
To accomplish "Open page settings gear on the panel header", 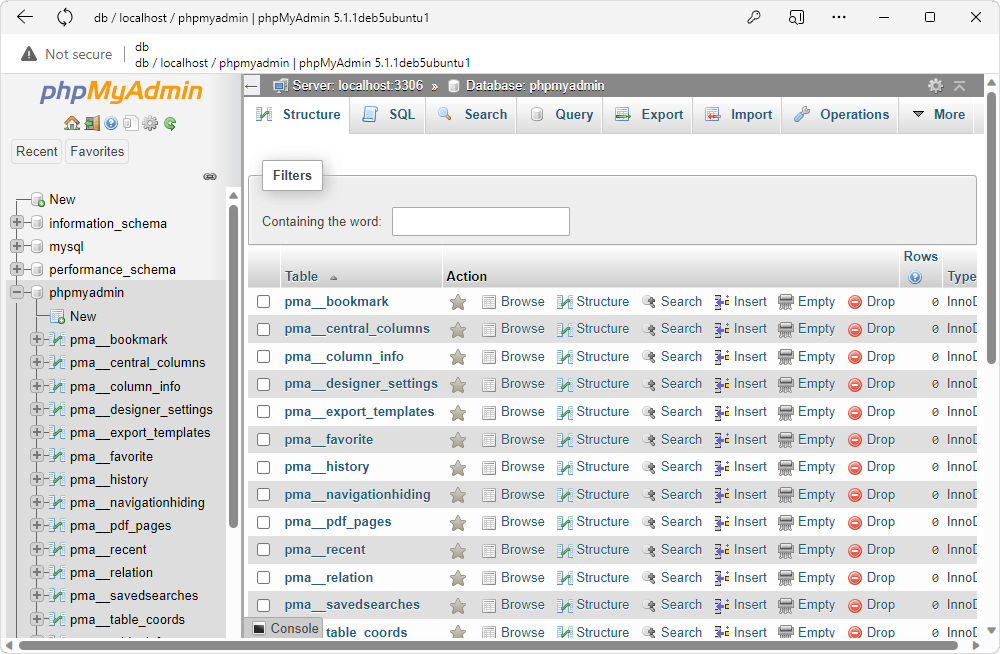I will [935, 87].
